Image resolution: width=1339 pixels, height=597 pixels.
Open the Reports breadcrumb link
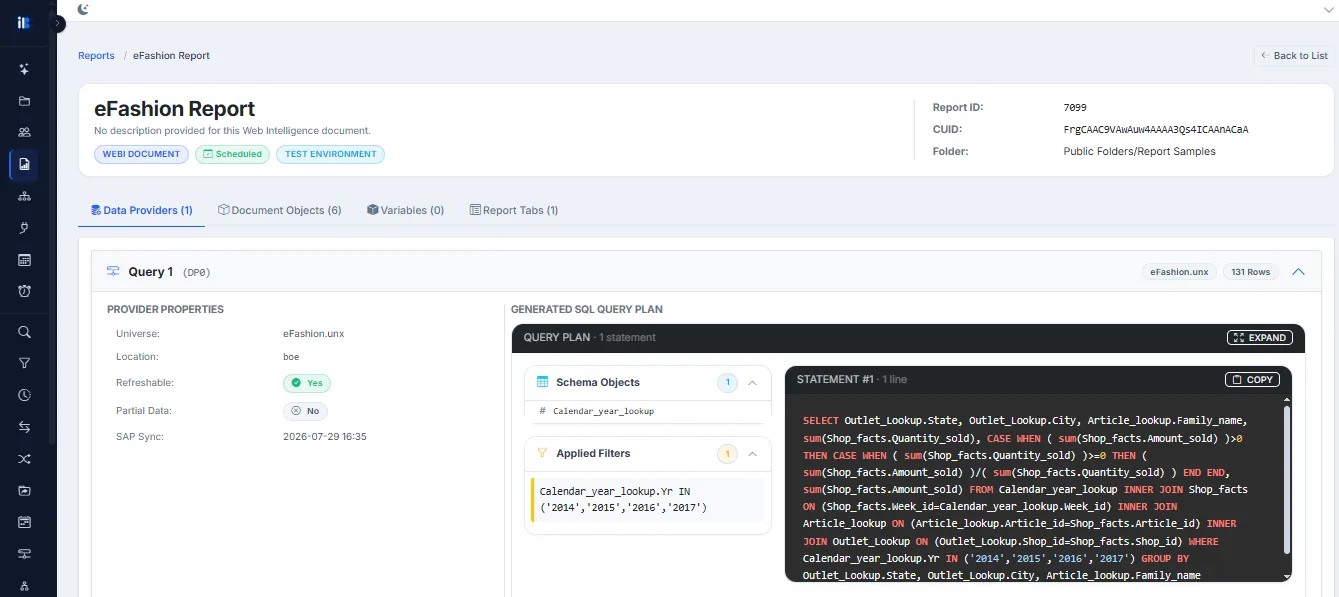click(96, 56)
